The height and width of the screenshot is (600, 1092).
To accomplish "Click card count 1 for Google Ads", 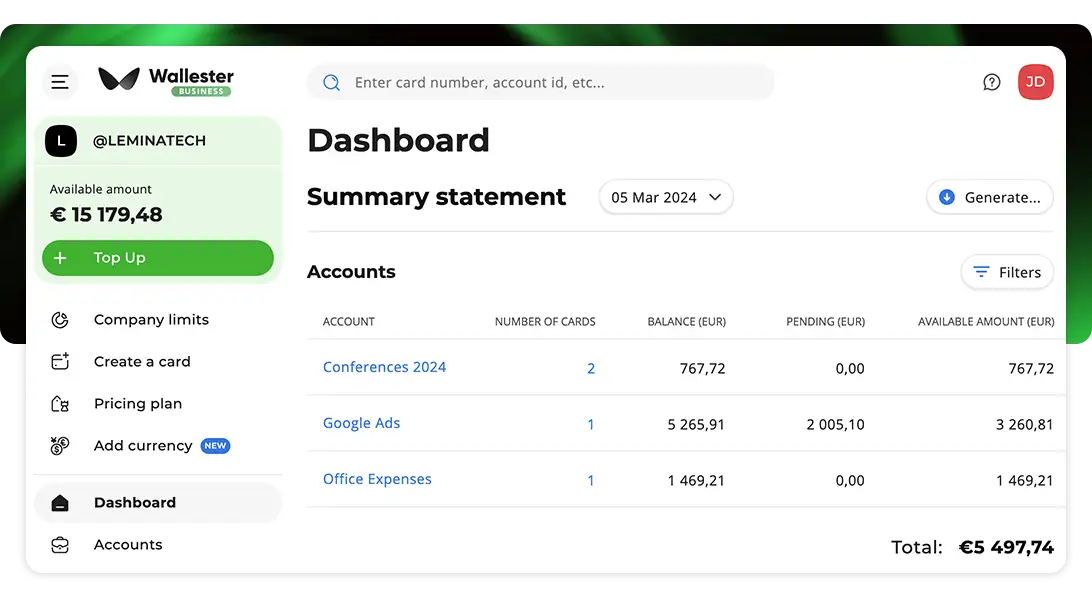I will (591, 424).
